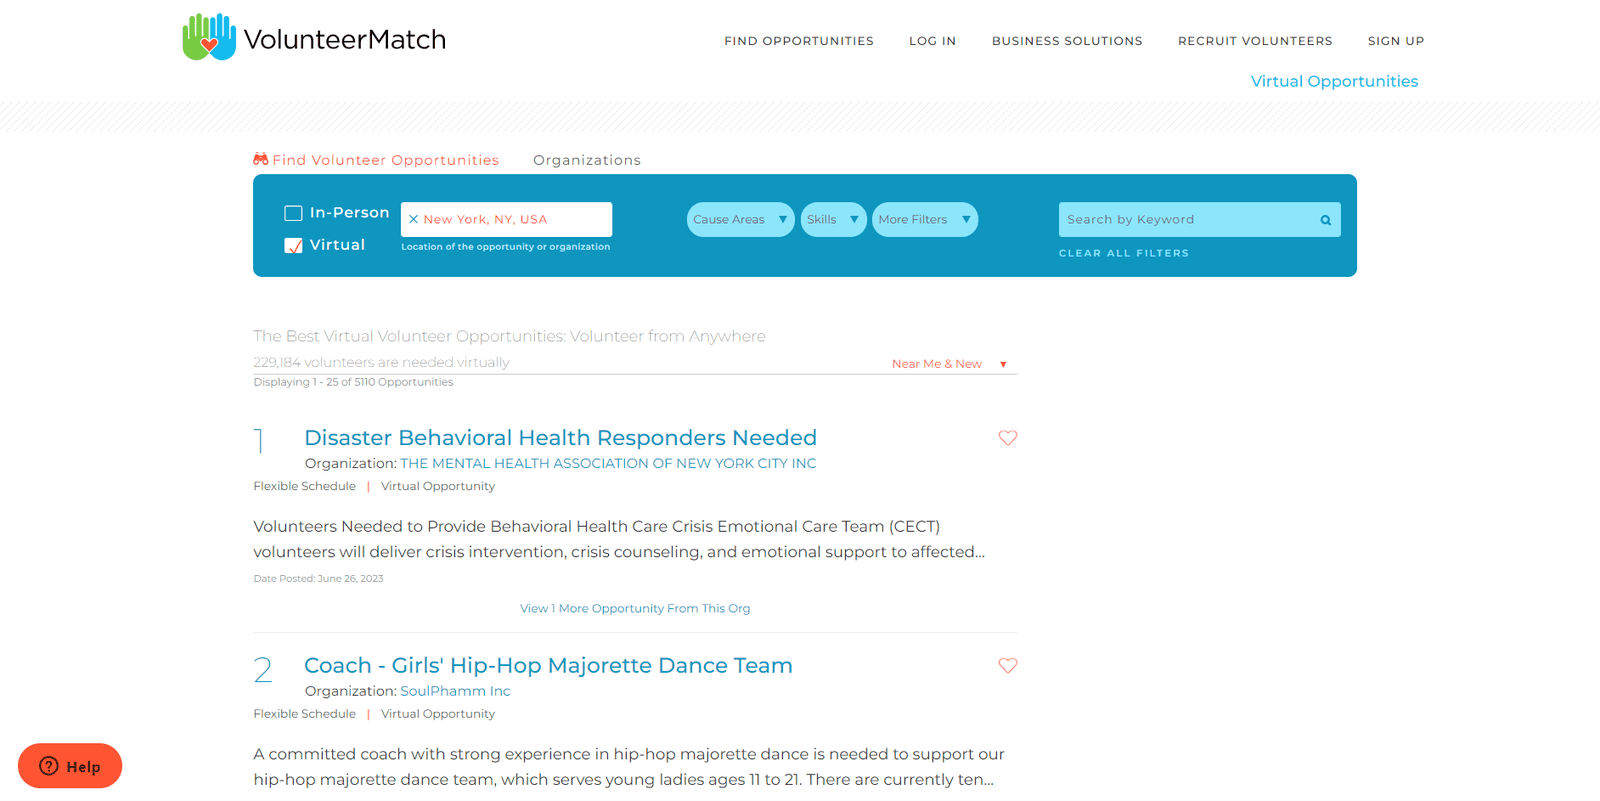Open Find Opportunities in the top navigation
The width and height of the screenshot is (1600, 801).
[x=799, y=41]
